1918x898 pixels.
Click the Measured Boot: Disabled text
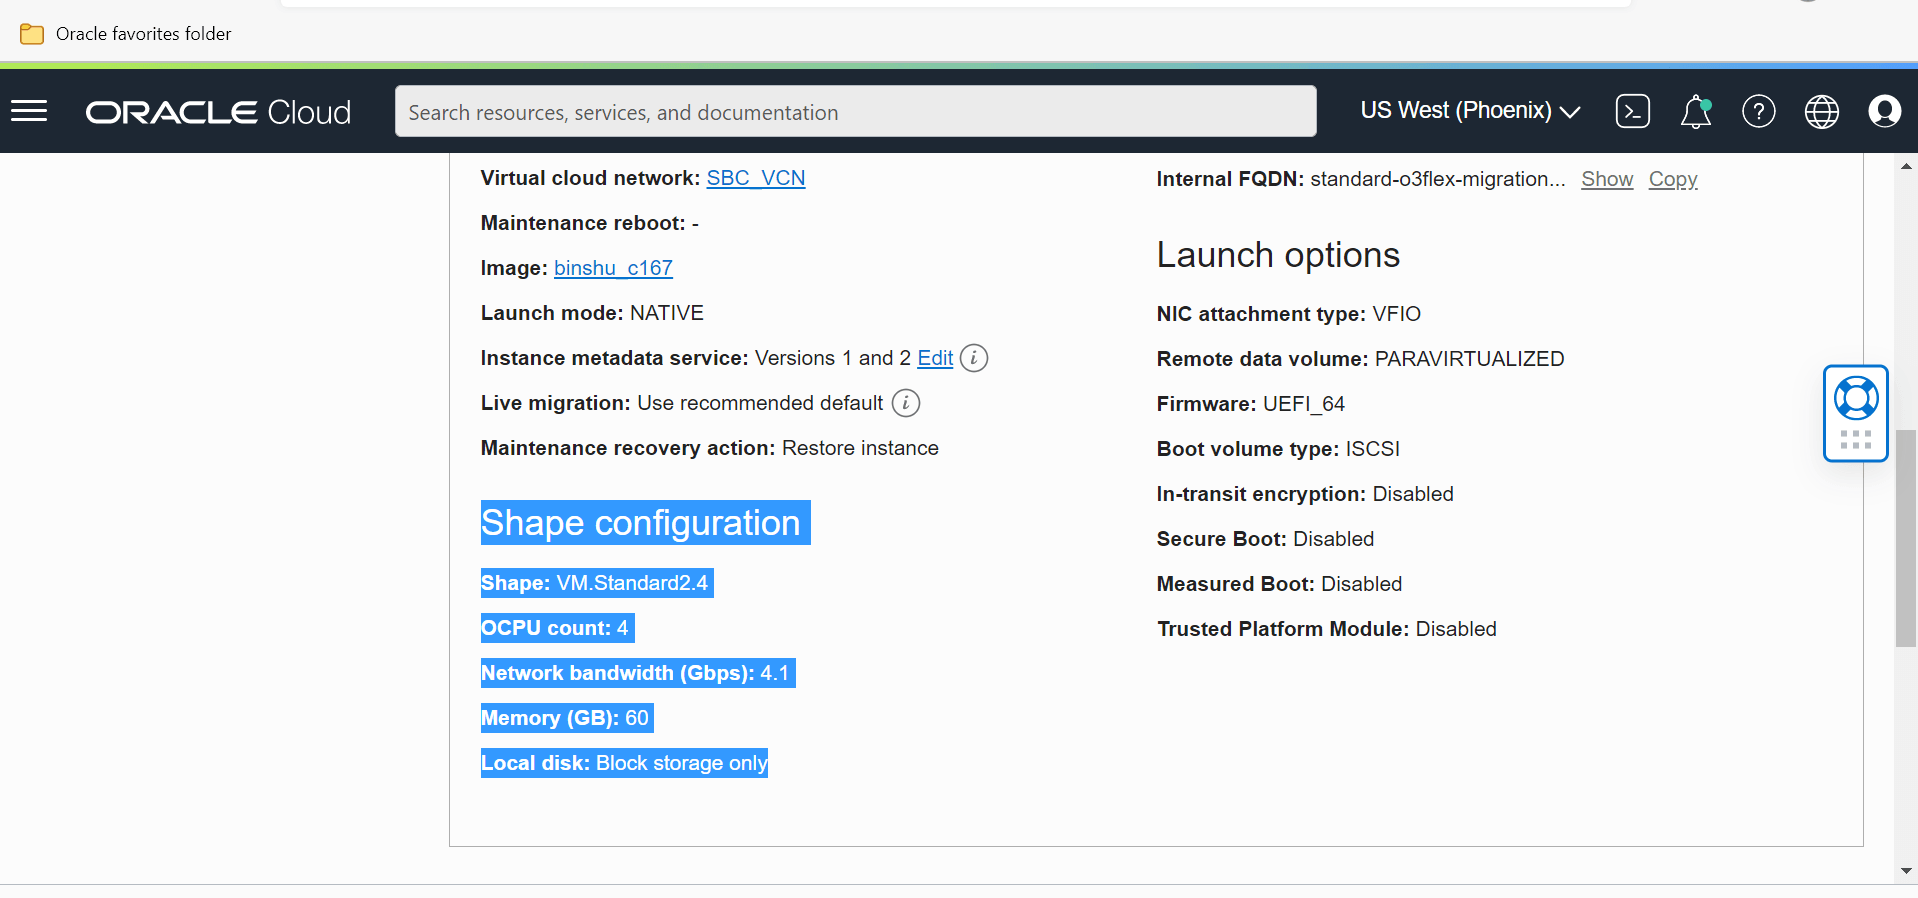pyautogui.click(x=1279, y=584)
